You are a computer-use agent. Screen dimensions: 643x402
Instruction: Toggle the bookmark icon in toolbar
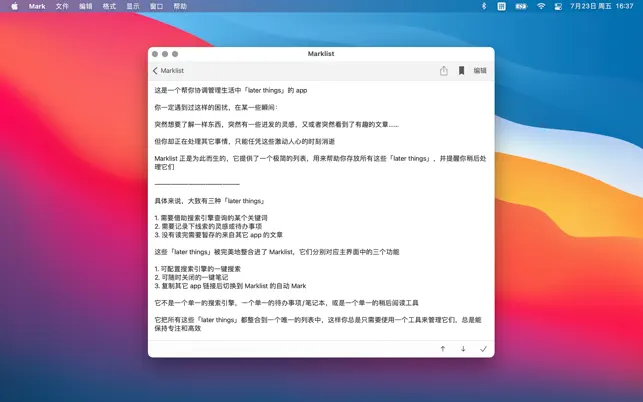(461, 71)
